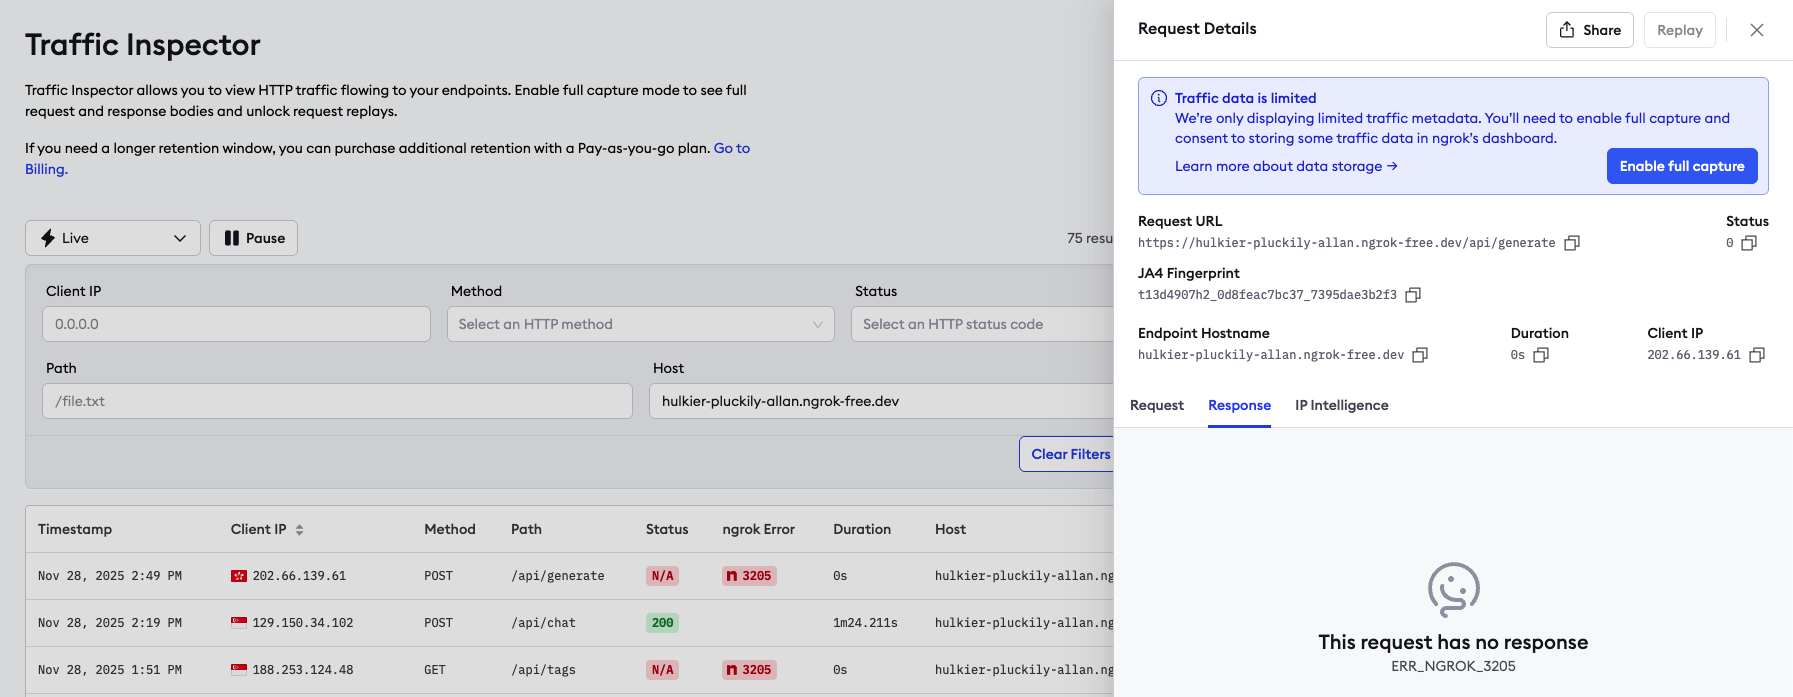1793x697 pixels.
Task: Open Learn more about data storage link
Action: 1286,166
